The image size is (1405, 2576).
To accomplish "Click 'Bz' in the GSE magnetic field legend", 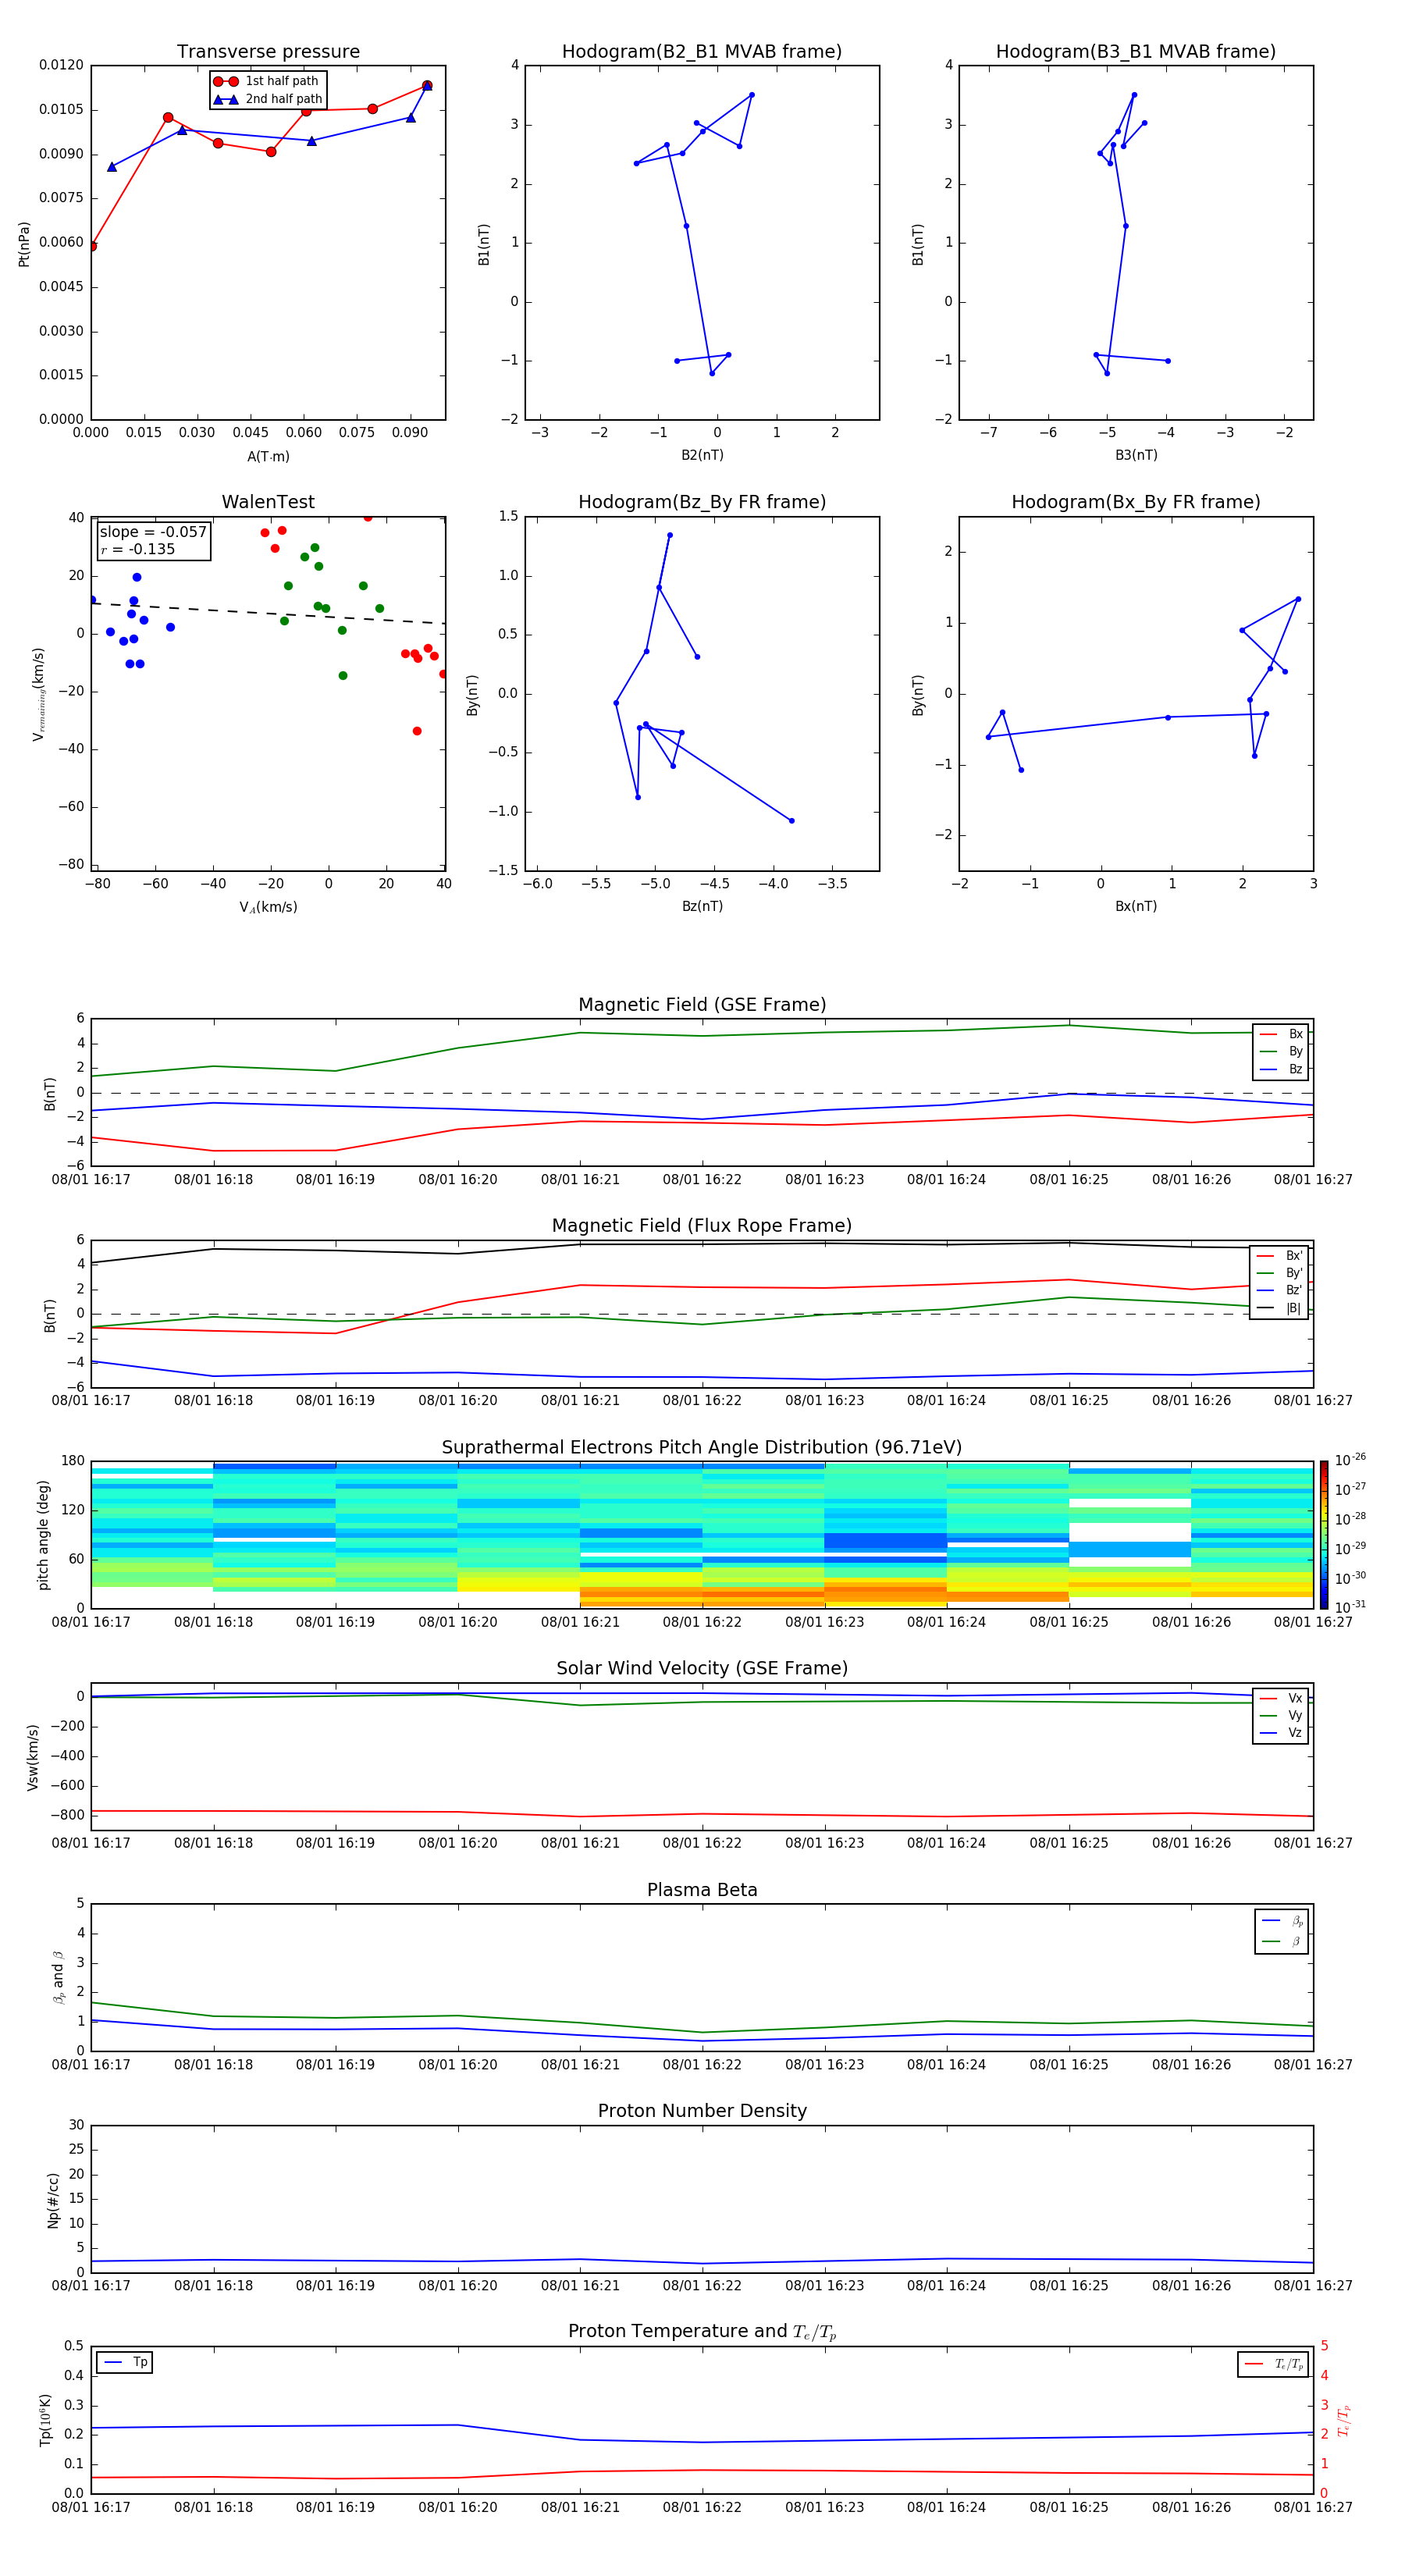I will pos(1295,1069).
